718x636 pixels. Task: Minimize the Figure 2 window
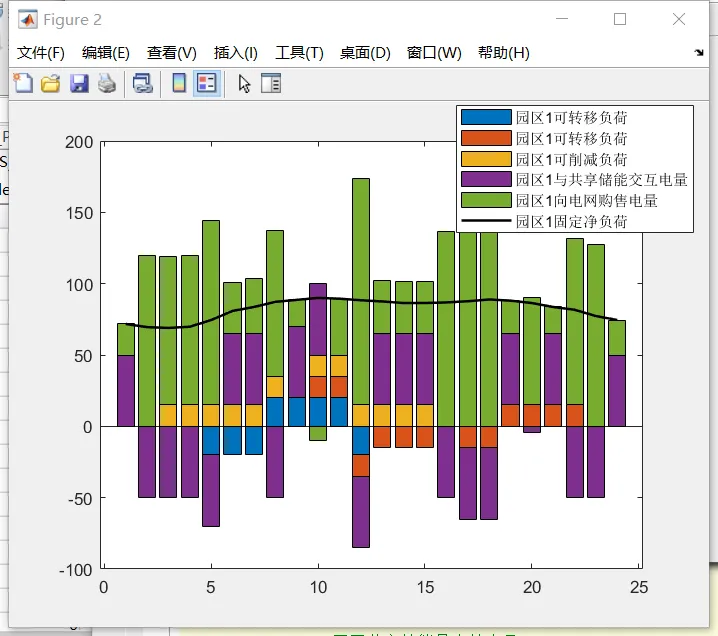coord(562,19)
